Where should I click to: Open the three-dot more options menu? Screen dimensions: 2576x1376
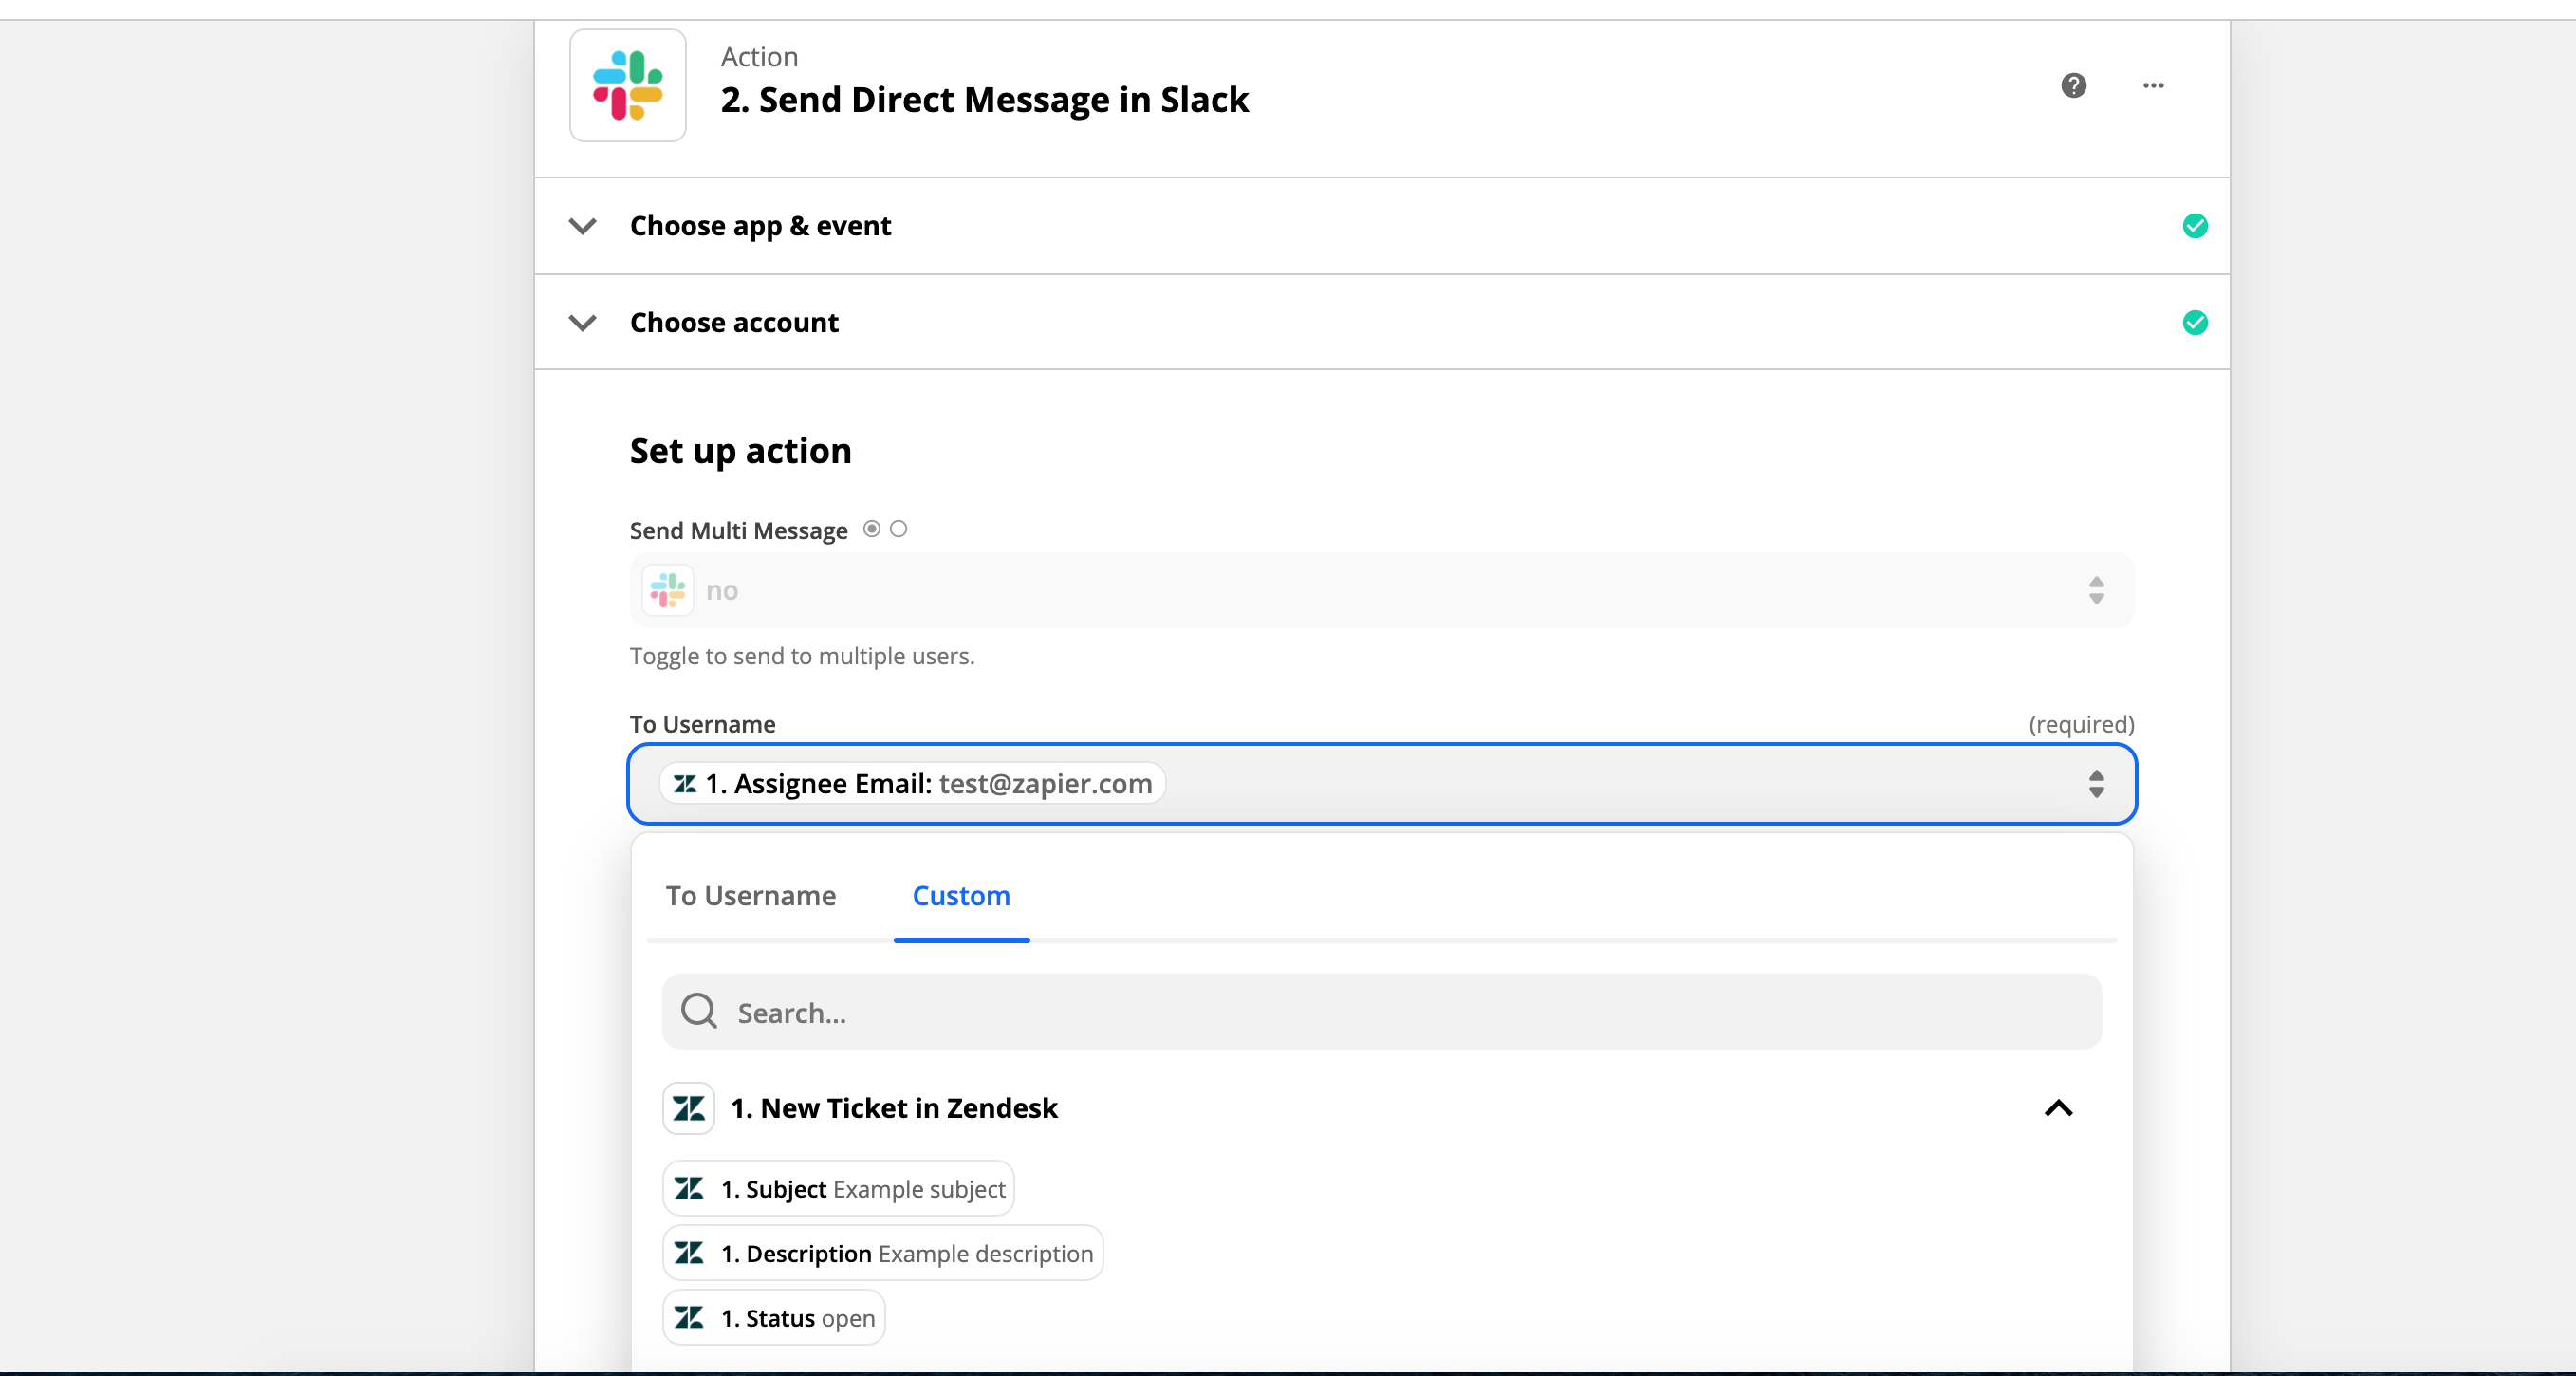click(x=2153, y=85)
